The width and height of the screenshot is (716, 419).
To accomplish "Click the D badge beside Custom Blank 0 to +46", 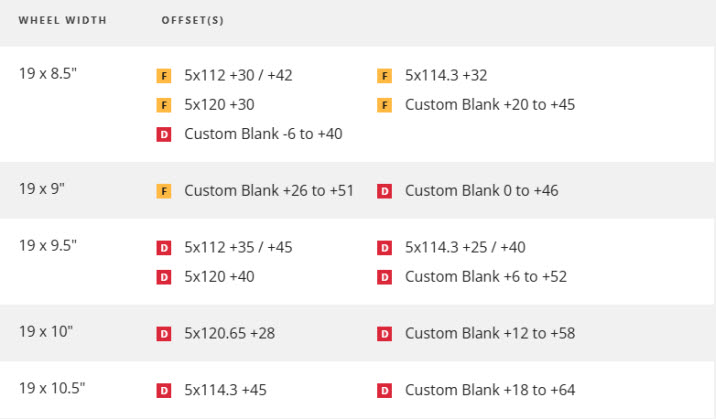I will [x=384, y=191].
